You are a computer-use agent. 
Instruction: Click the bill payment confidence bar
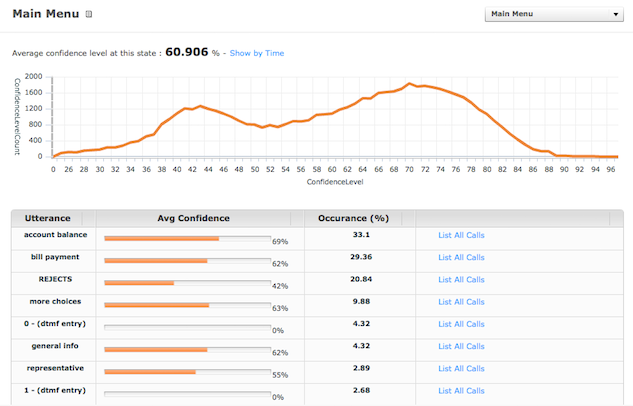188,261
